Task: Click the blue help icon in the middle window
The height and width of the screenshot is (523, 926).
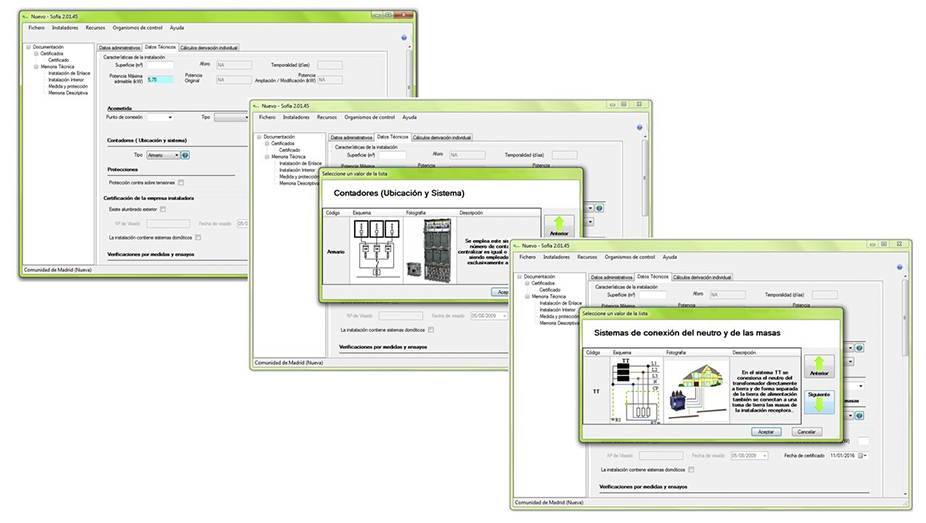Action: click(x=640, y=128)
